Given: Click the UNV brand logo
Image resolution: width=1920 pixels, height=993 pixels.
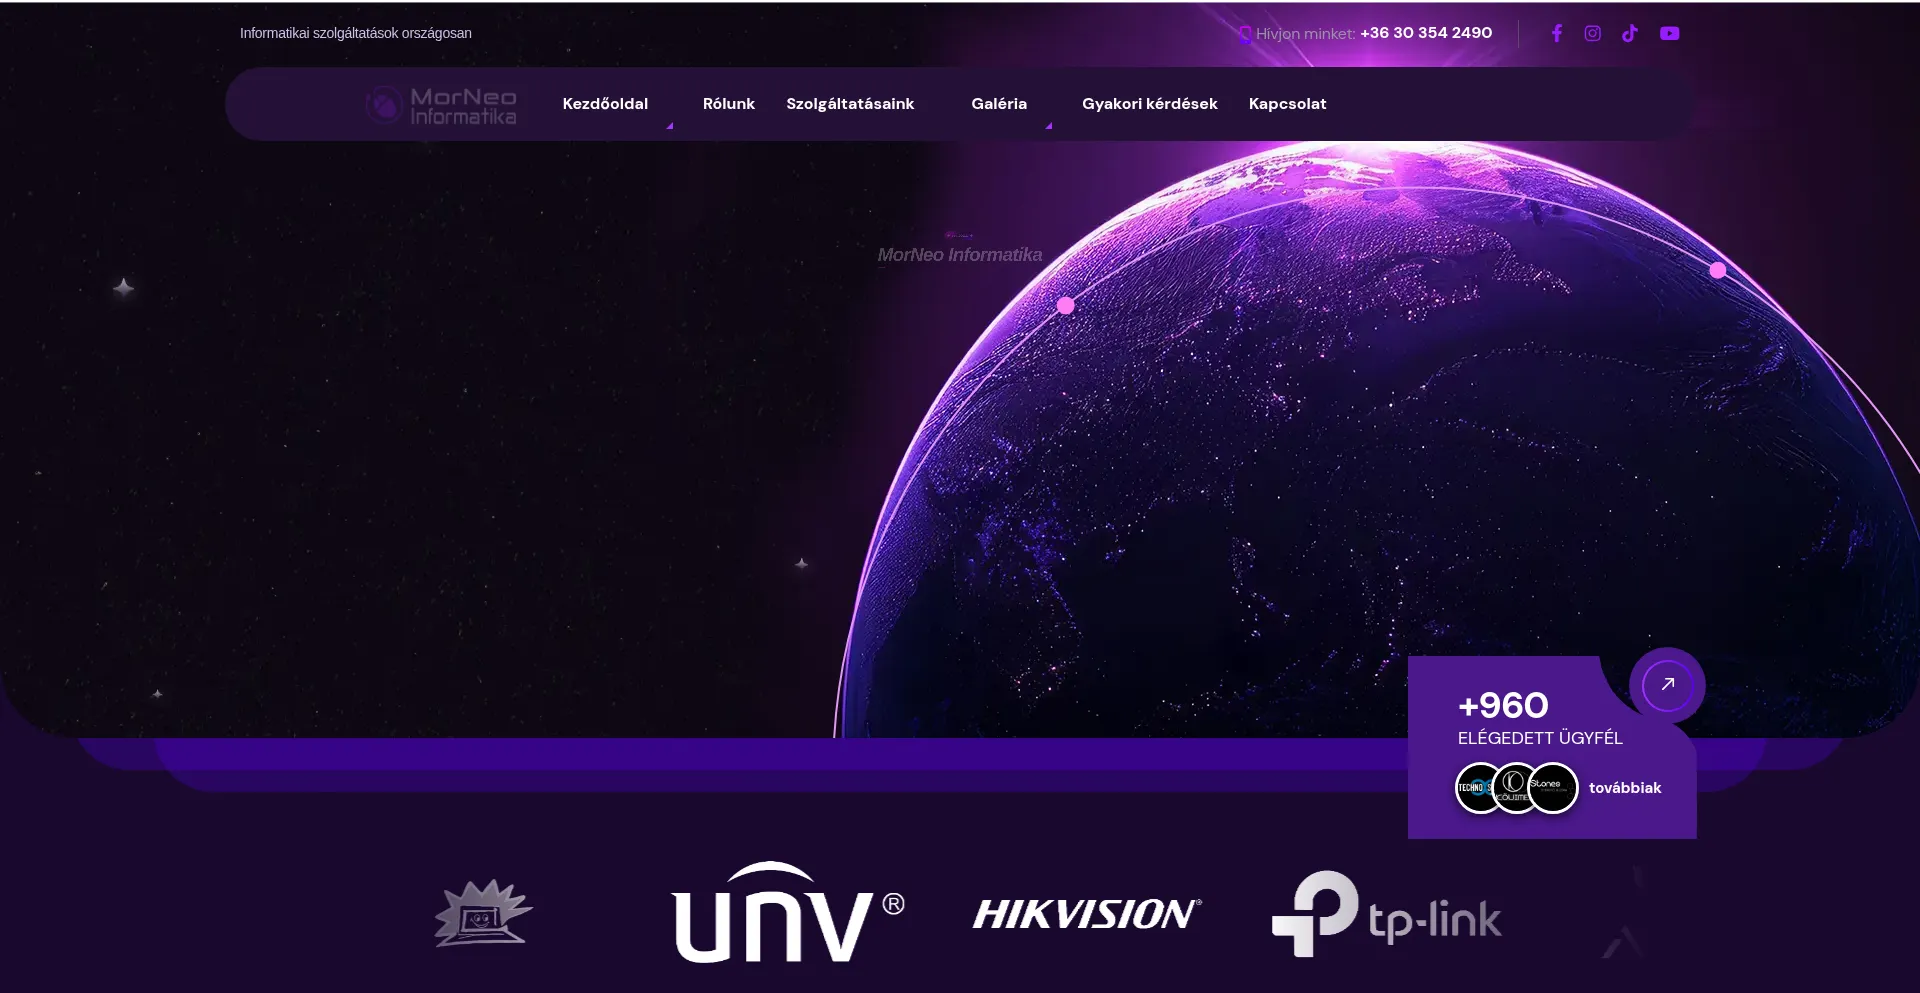Looking at the screenshot, I should pos(787,913).
